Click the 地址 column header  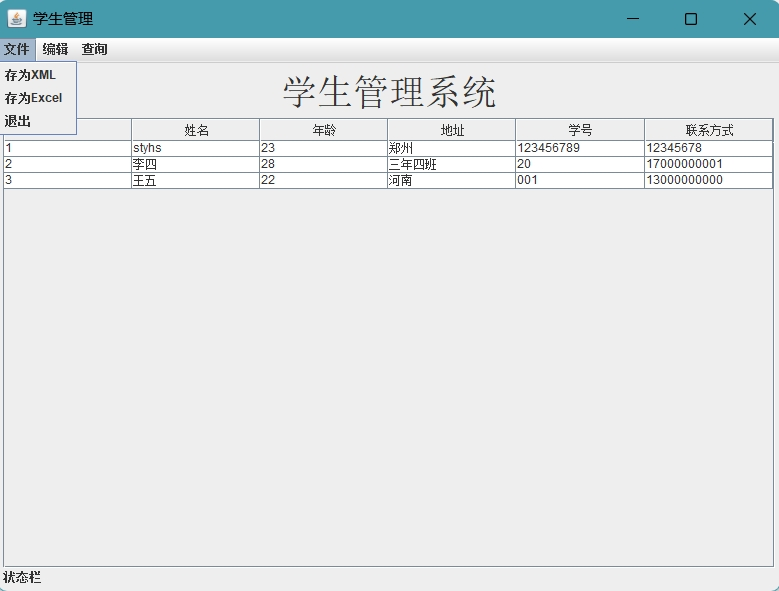452,130
